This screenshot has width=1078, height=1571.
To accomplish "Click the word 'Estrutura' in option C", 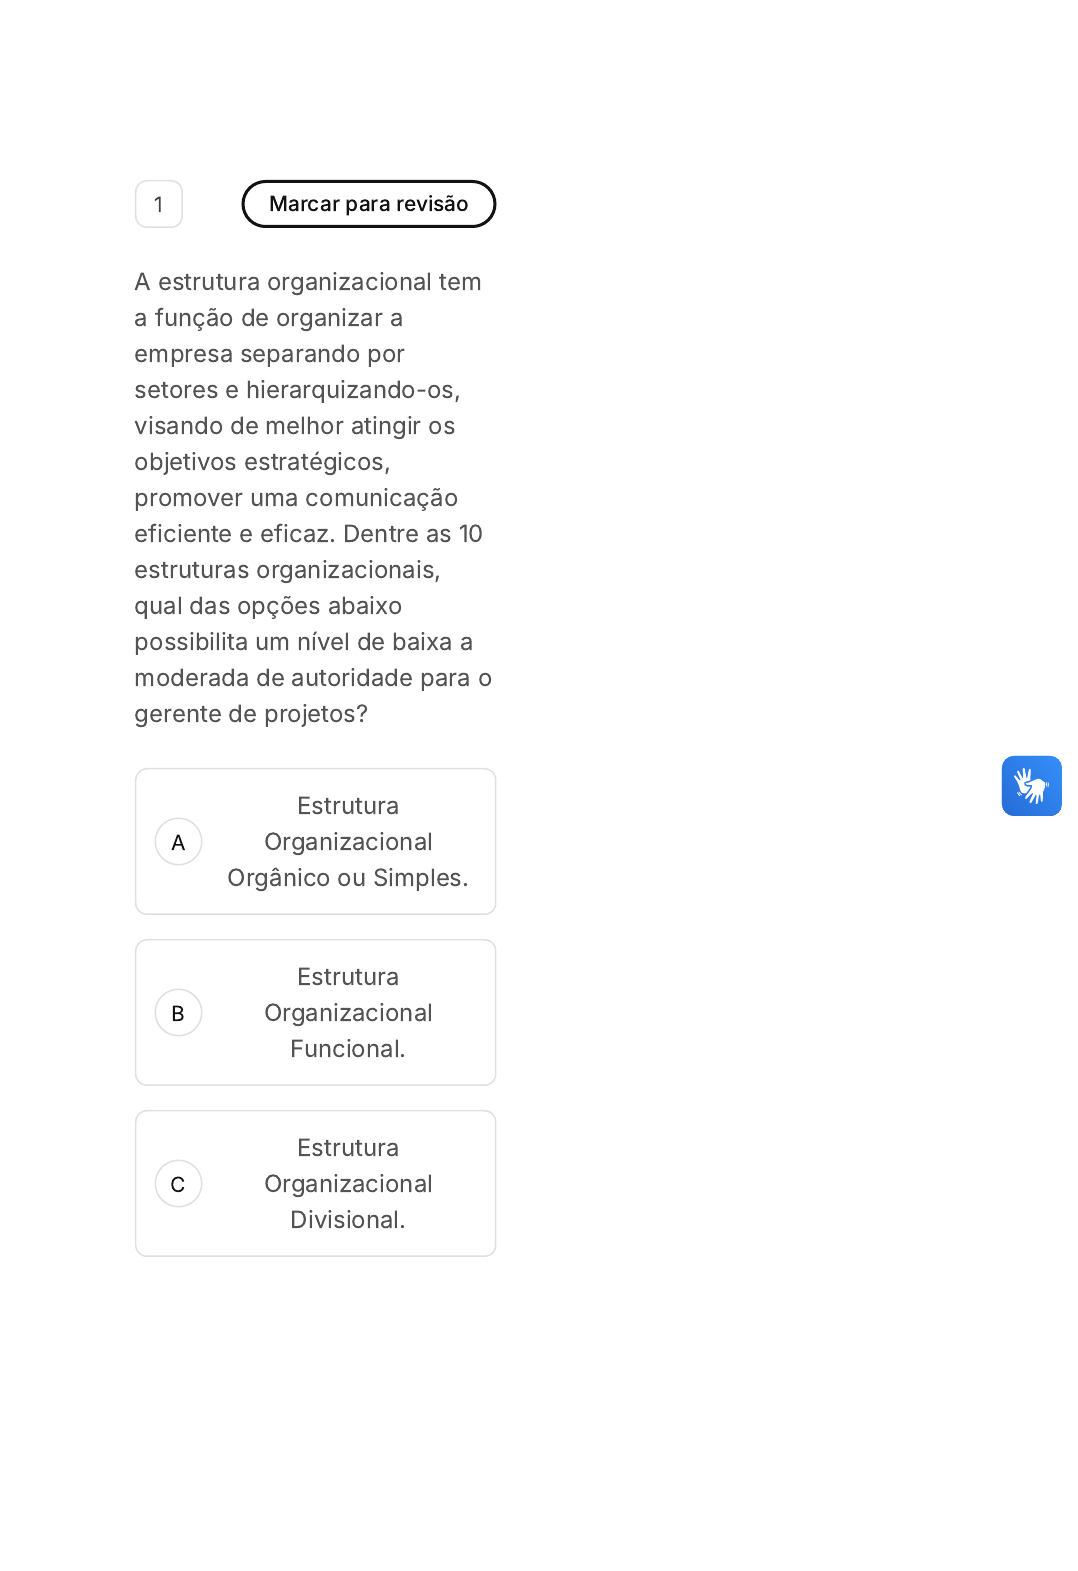I will (x=347, y=1148).
